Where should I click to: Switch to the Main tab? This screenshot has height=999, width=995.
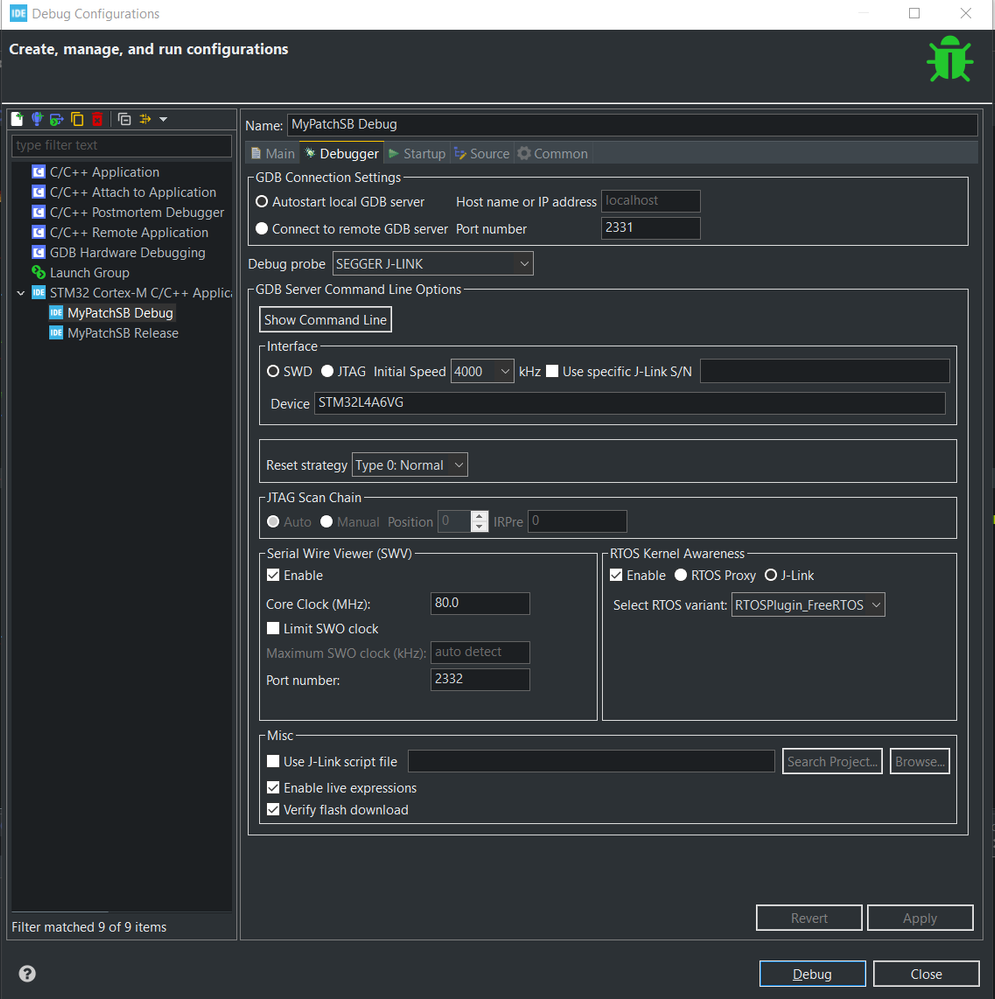(x=273, y=154)
